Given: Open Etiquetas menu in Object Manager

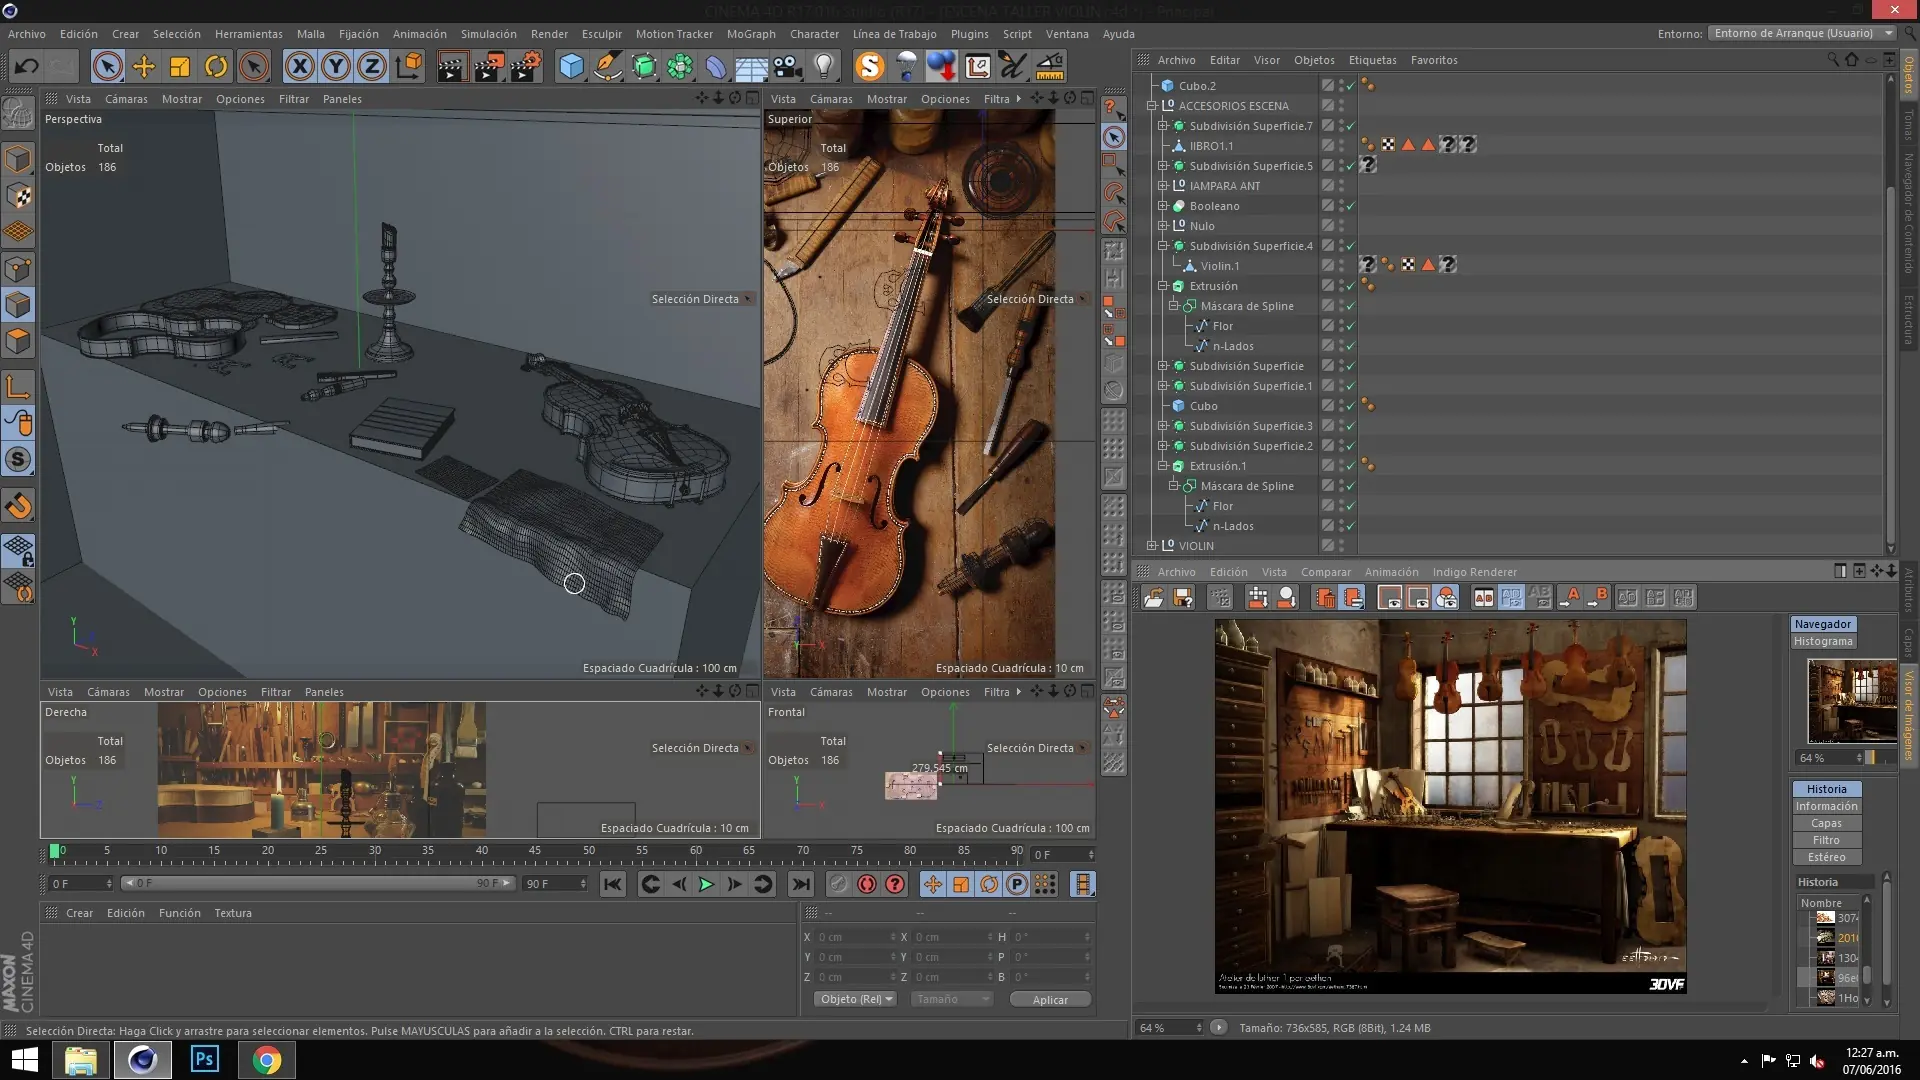Looking at the screenshot, I should click(x=1372, y=60).
